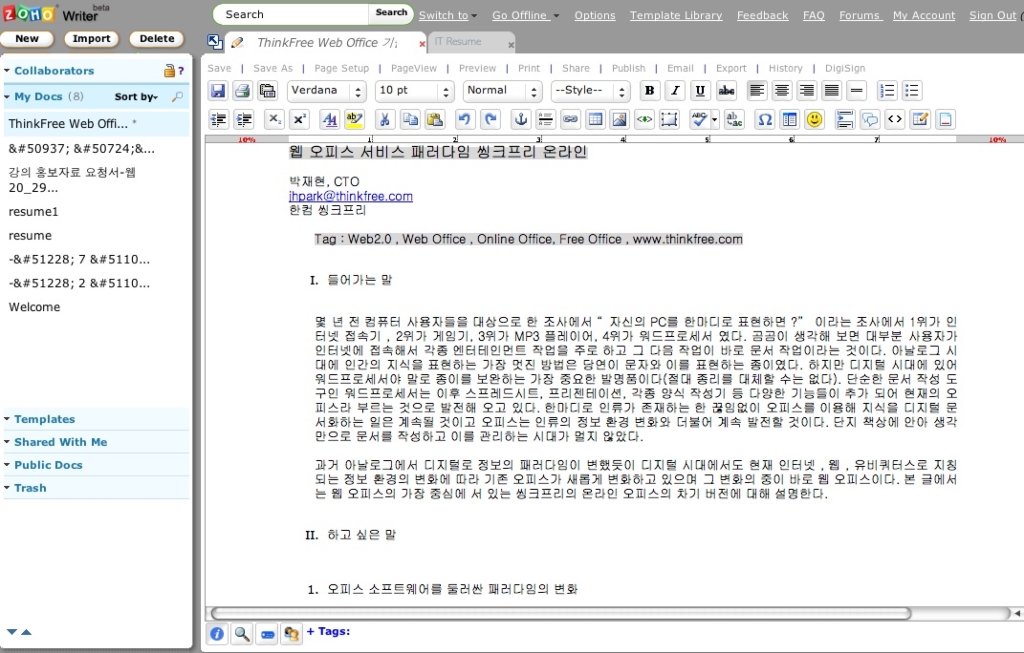The height and width of the screenshot is (653, 1024).
Task: Open the Sort by menu
Action: [x=136, y=97]
